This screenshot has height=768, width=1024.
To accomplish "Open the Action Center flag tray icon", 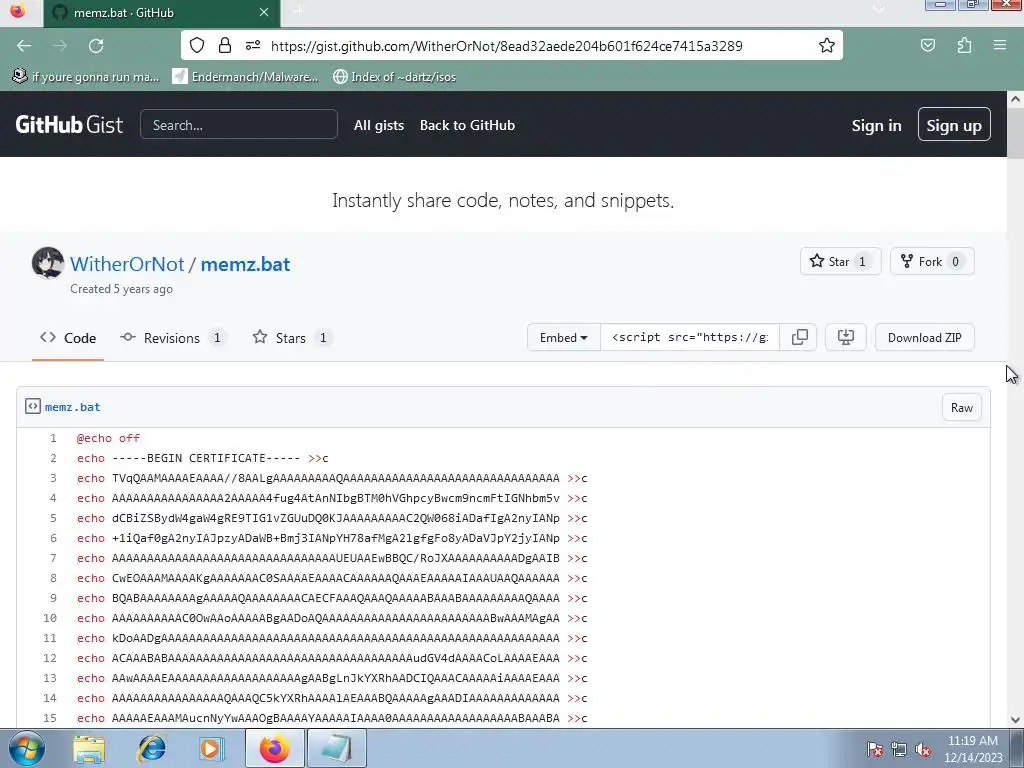I will pos(875,748).
